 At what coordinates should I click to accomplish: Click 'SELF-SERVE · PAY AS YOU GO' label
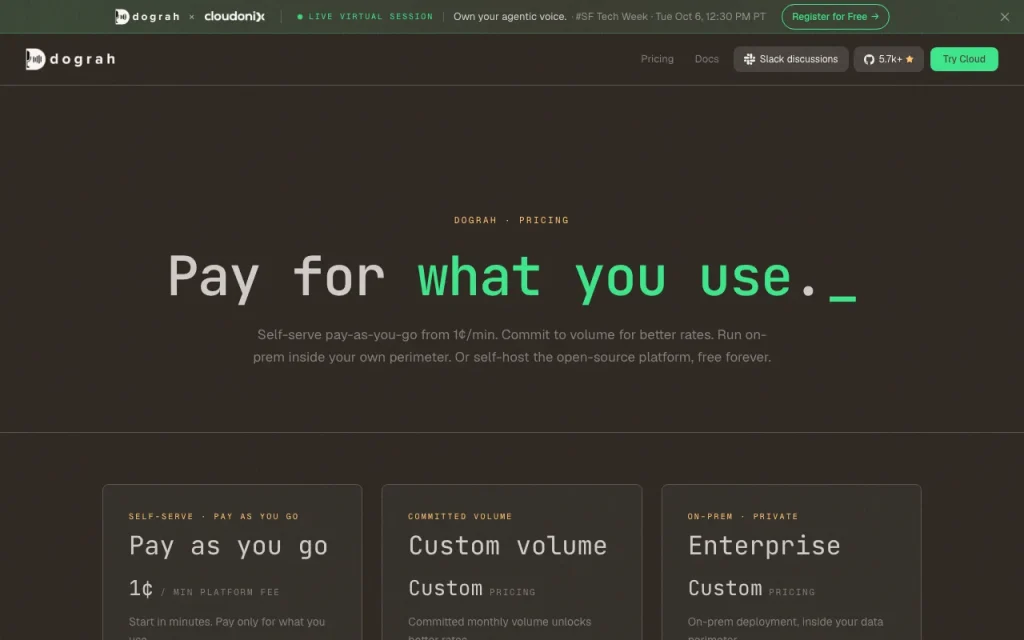[x=214, y=516]
